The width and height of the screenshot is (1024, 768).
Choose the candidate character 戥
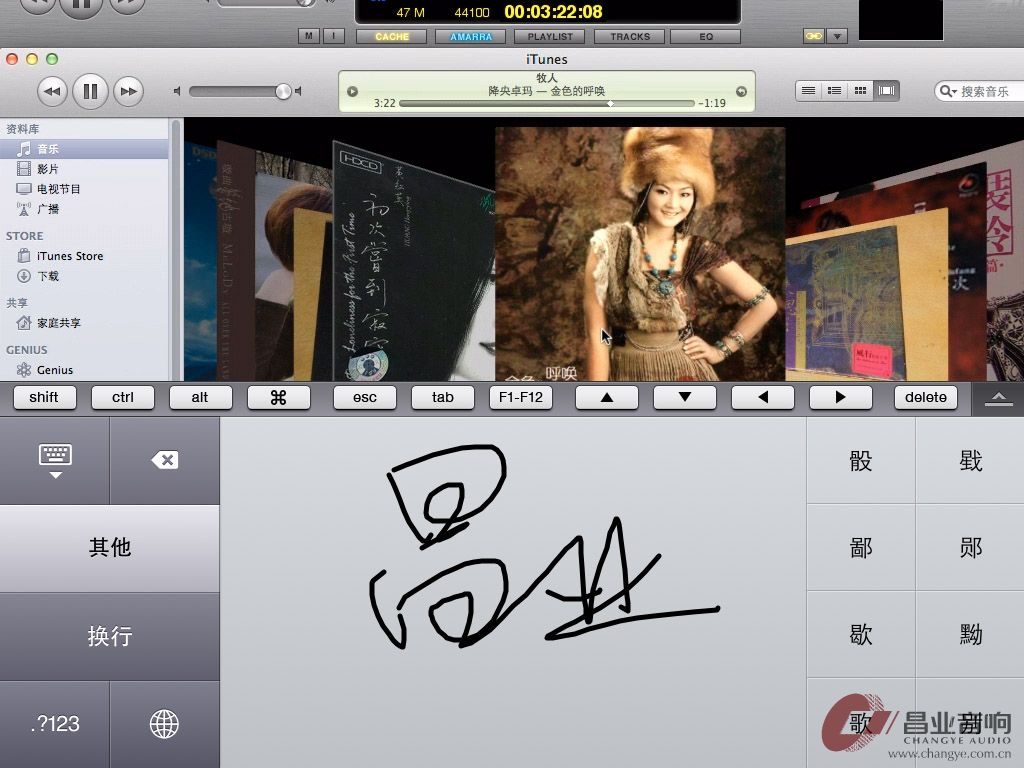coord(970,460)
